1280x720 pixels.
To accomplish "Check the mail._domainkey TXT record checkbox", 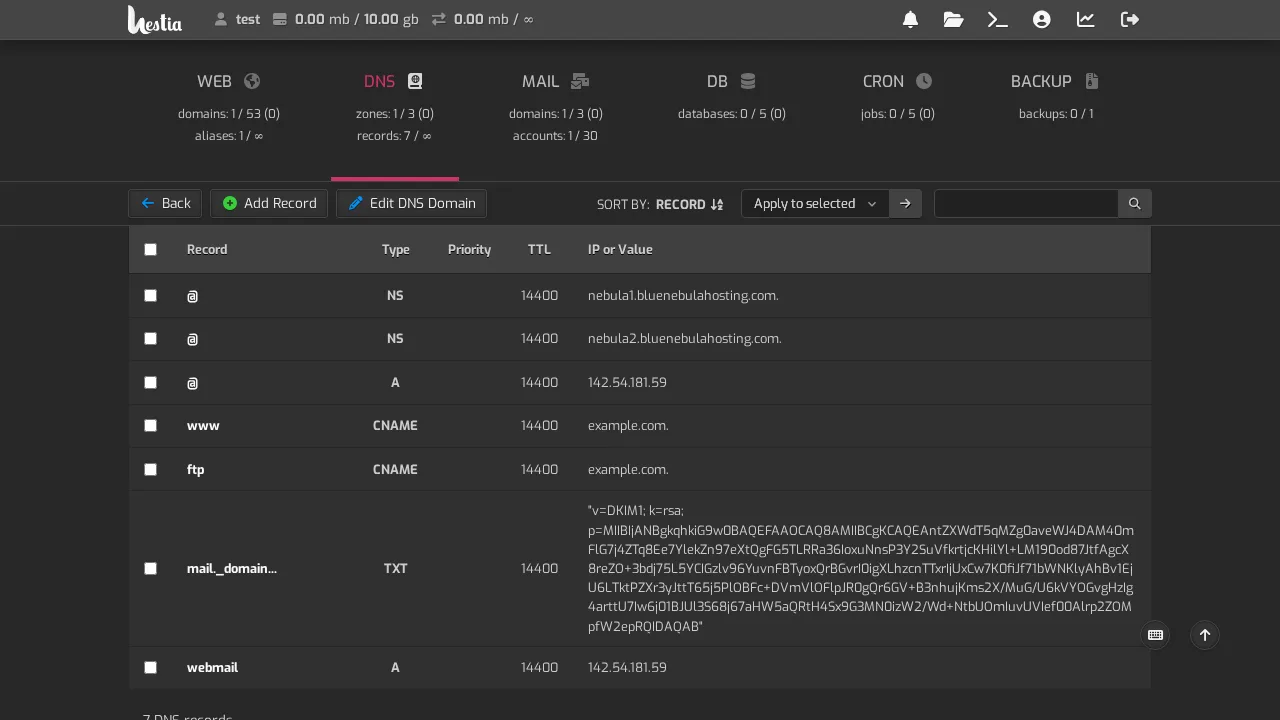I will [151, 568].
